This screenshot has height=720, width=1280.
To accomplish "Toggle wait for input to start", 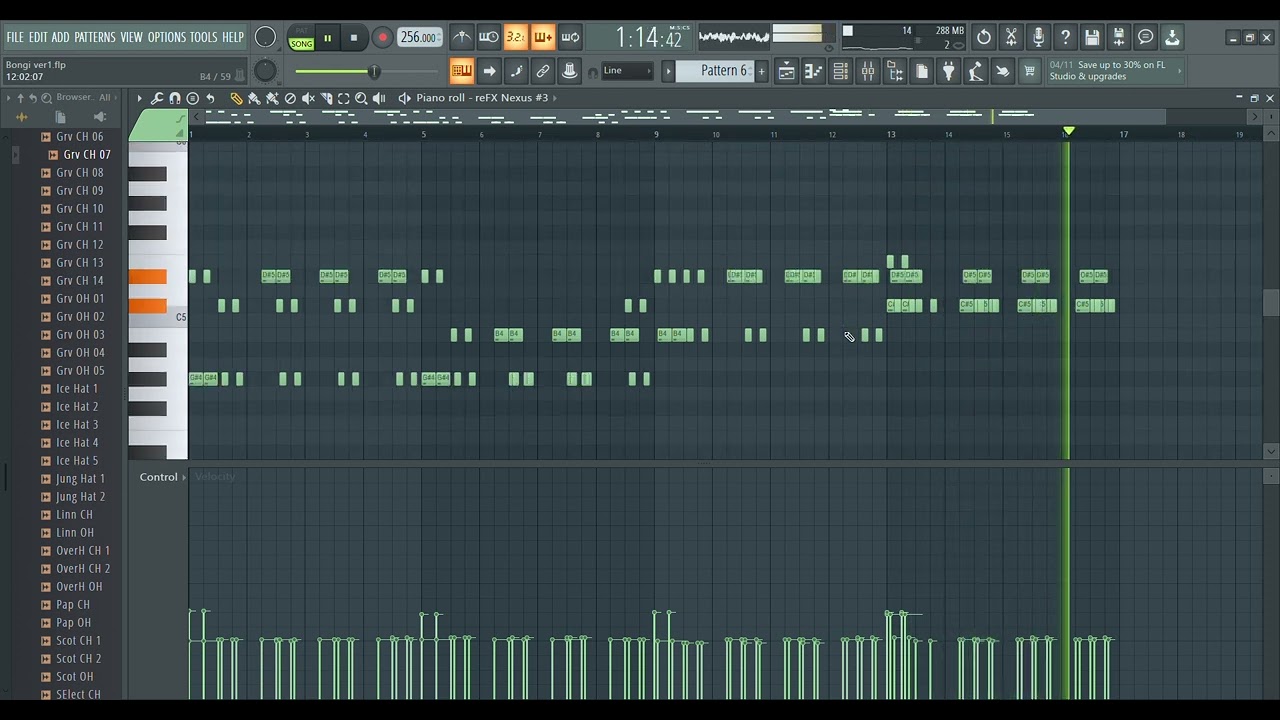I will click(x=488, y=37).
